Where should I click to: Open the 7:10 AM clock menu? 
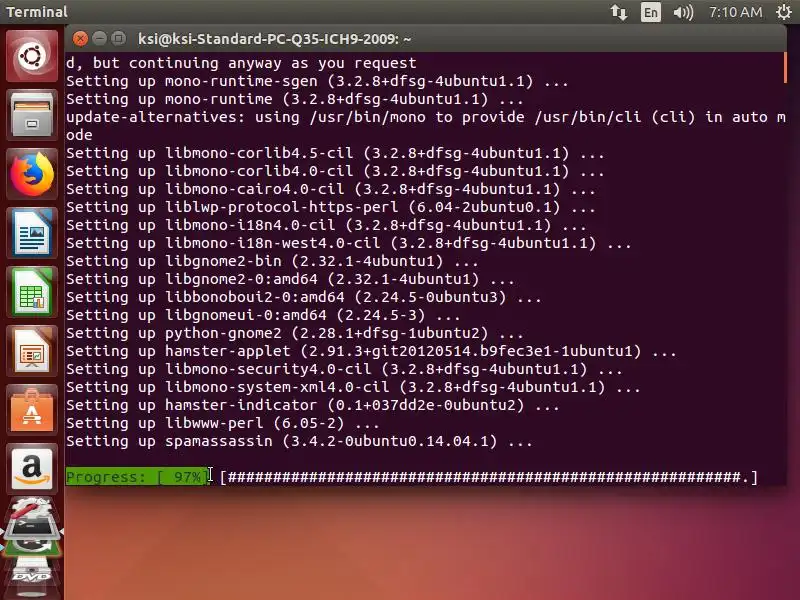(735, 12)
